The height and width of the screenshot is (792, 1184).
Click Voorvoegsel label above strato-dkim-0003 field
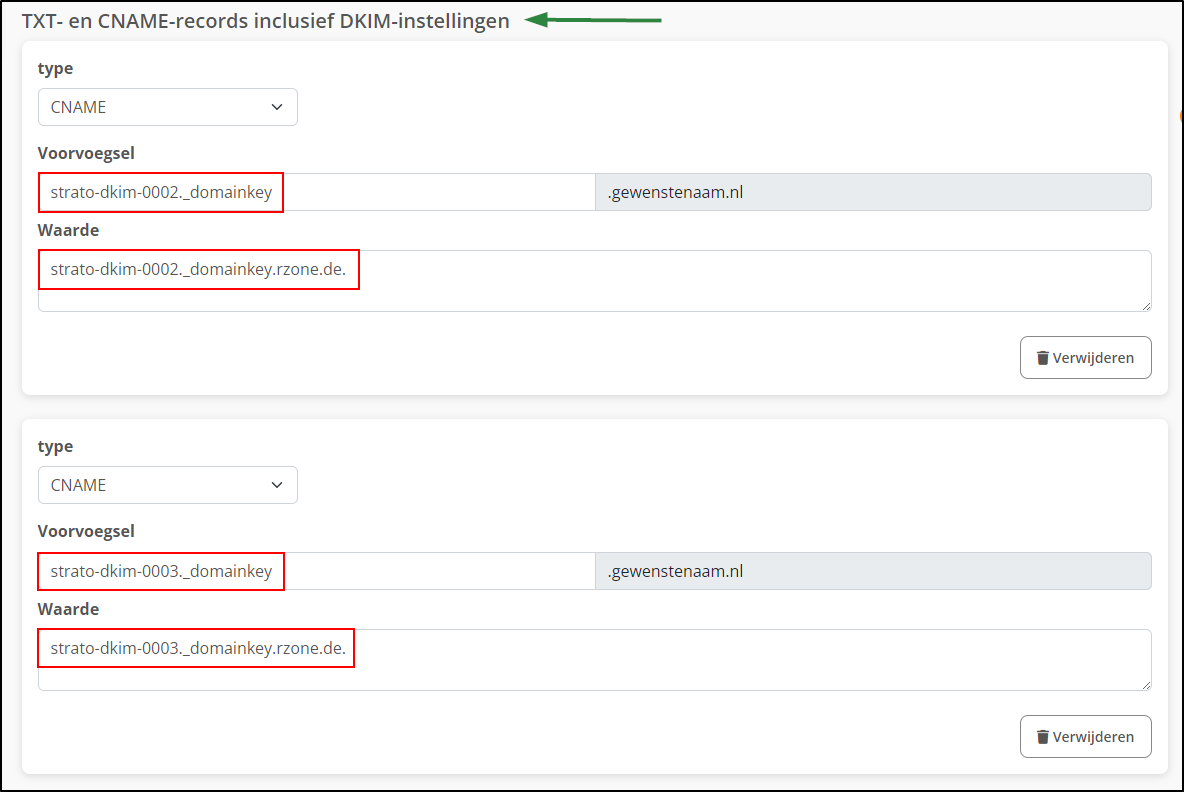pos(86,531)
